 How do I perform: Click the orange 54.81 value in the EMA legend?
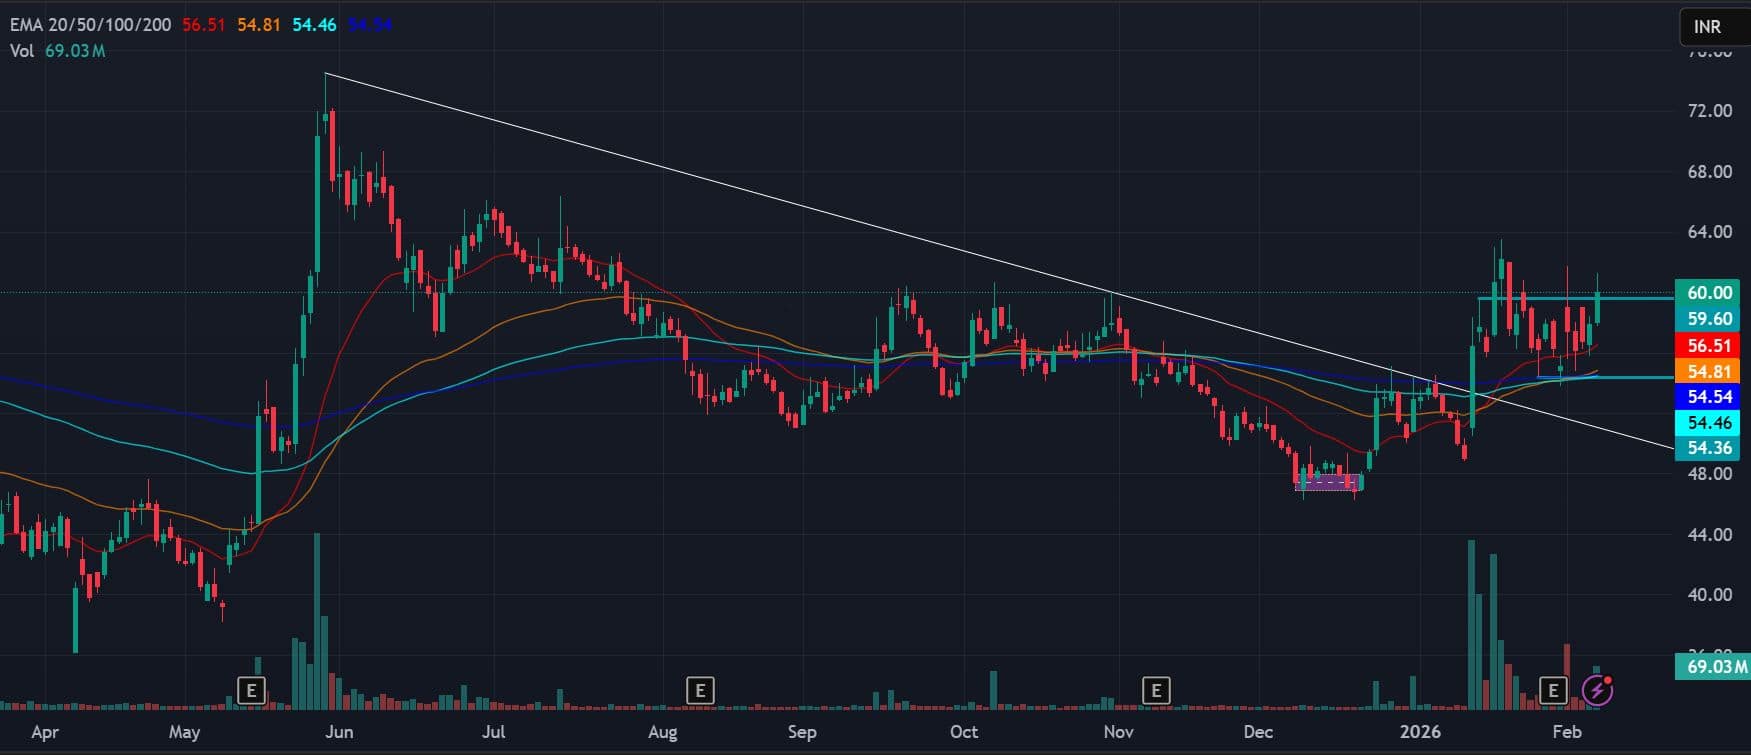tap(259, 25)
